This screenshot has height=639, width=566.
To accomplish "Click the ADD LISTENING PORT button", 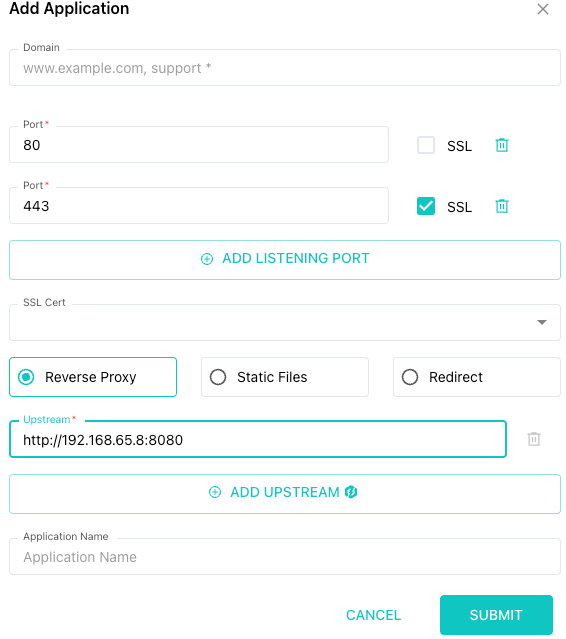I will (285, 260).
